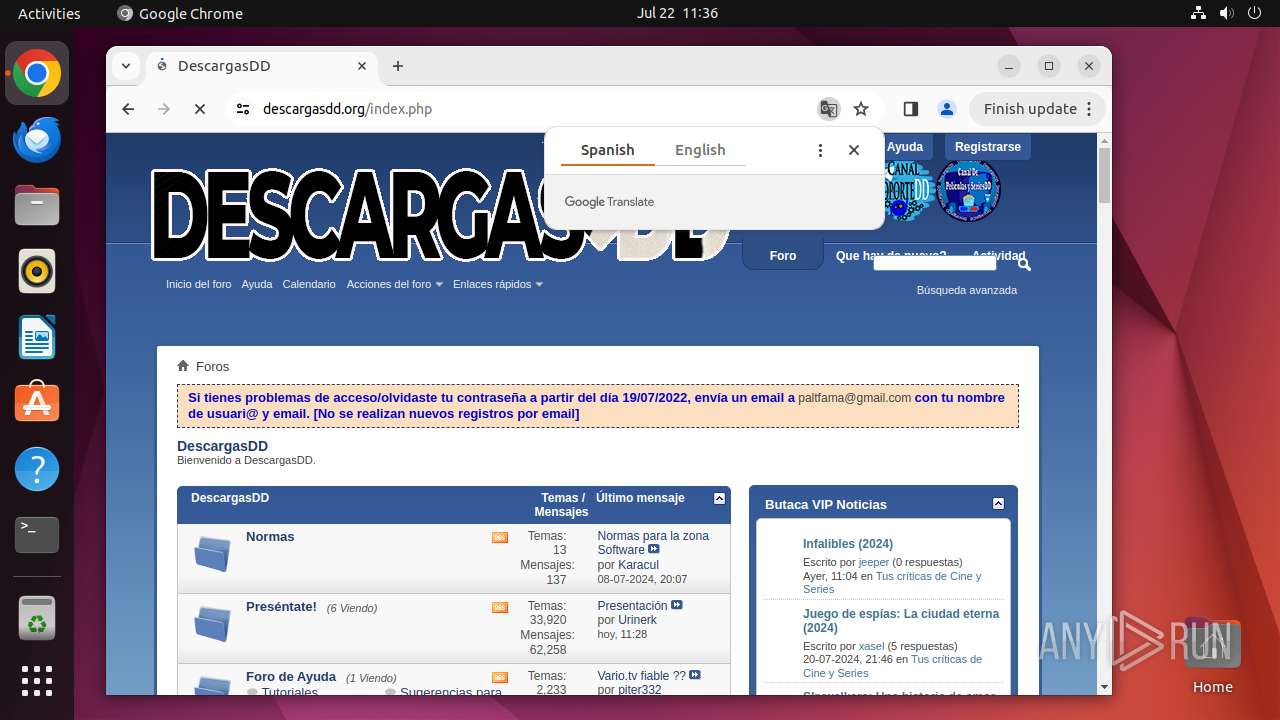Open Activities overview

pyautogui.click(x=49, y=13)
